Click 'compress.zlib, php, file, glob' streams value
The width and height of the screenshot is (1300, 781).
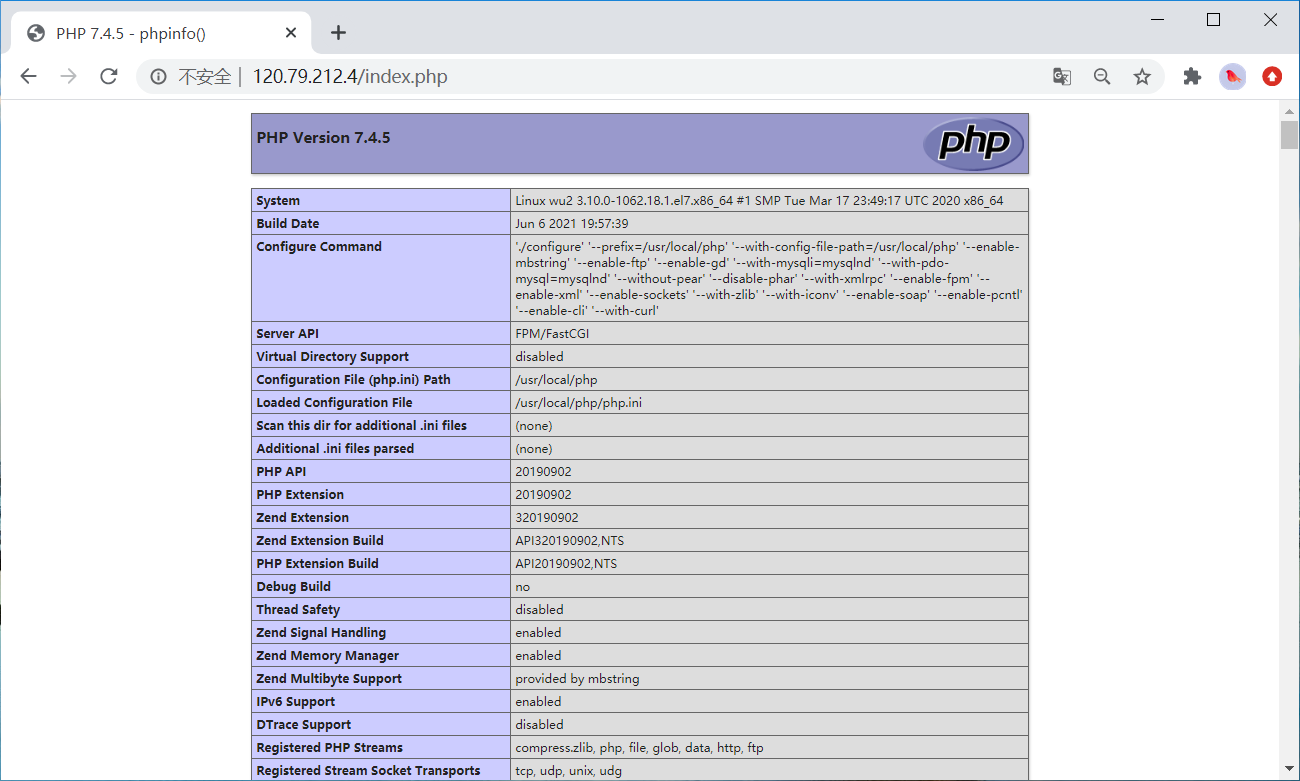tap(639, 748)
